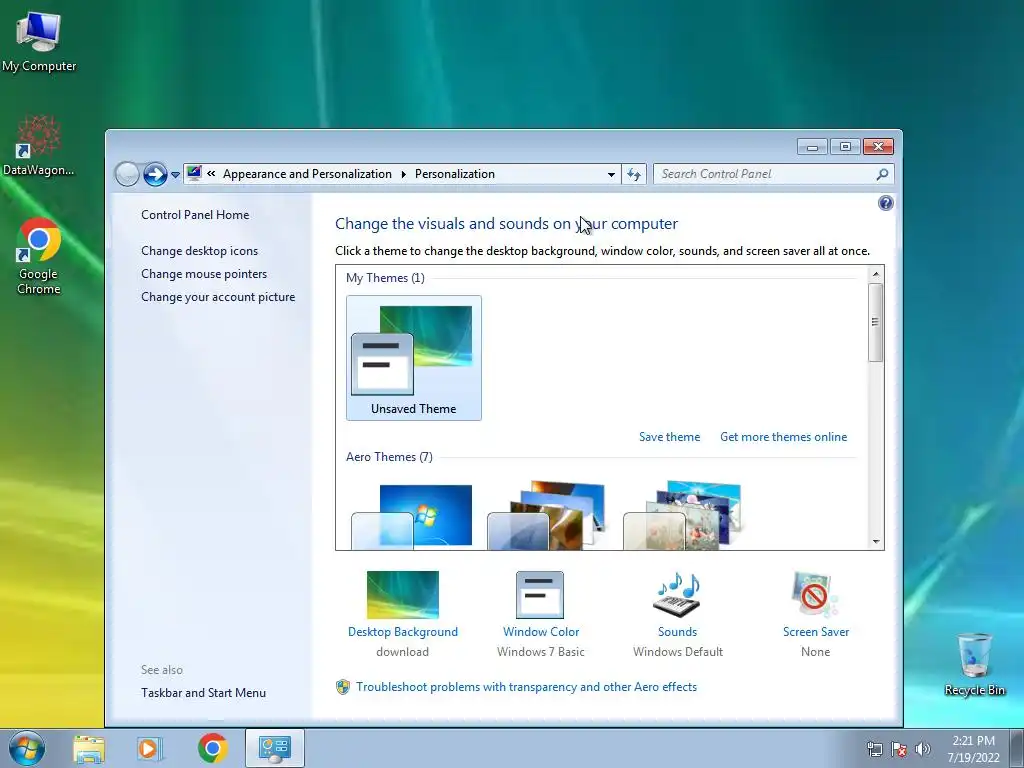Click the Screen Saver link text

point(816,632)
